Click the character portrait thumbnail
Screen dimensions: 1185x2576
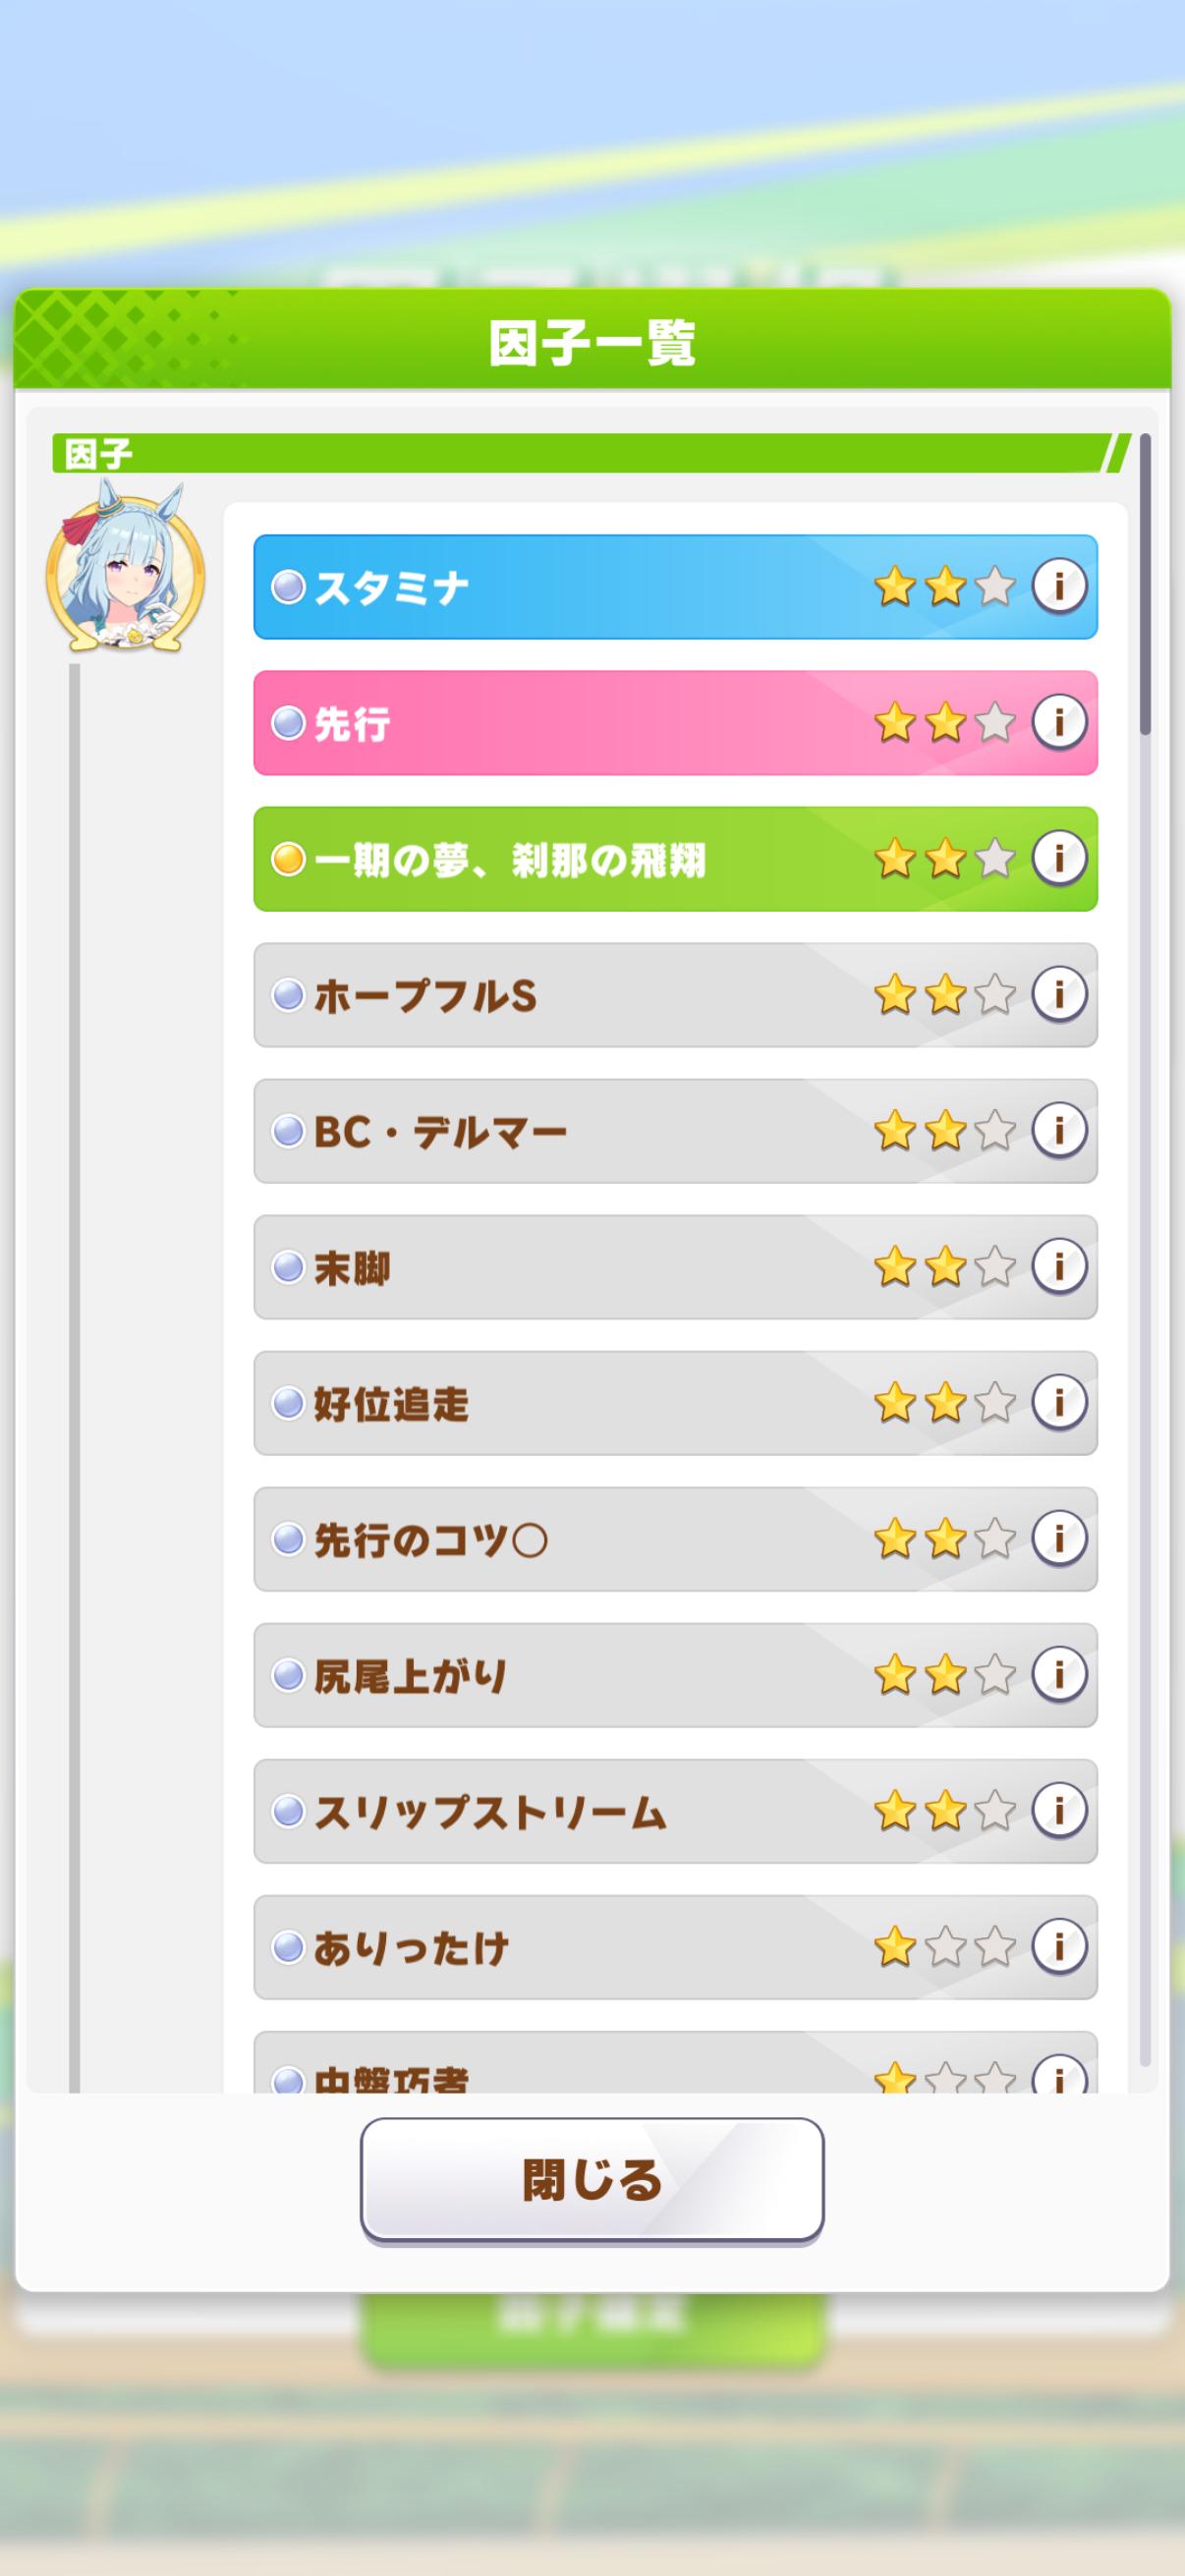125,572
